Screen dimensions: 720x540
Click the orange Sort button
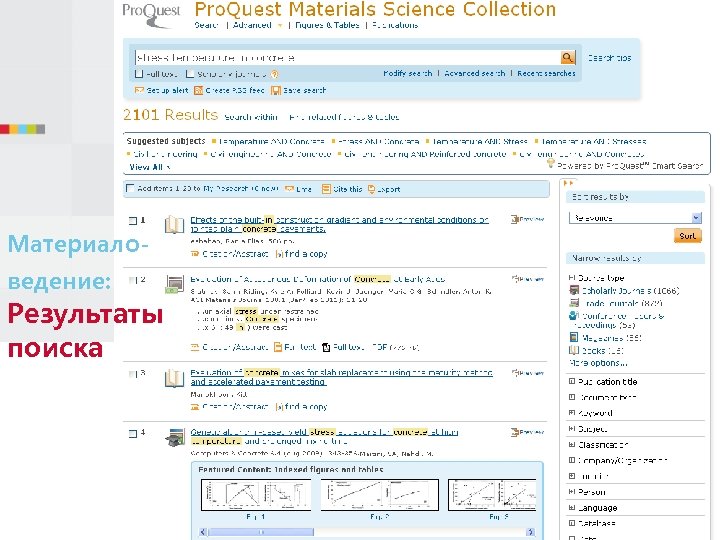(x=687, y=236)
